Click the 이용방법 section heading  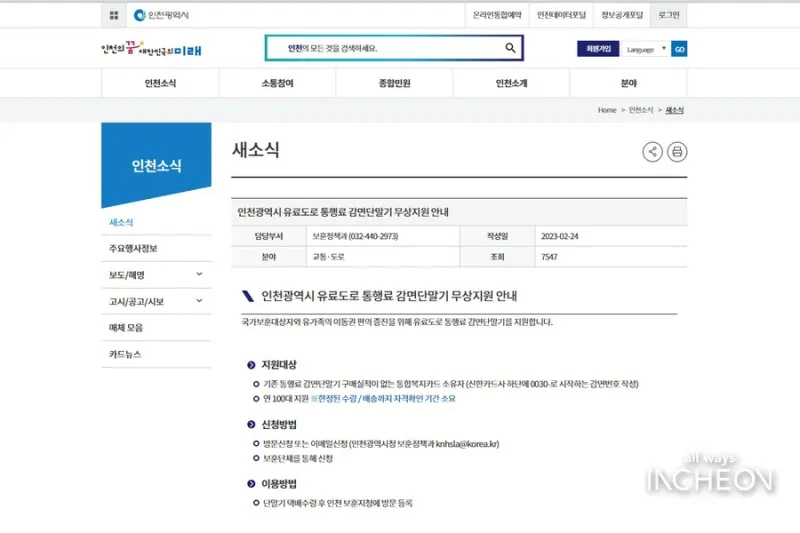[279, 484]
